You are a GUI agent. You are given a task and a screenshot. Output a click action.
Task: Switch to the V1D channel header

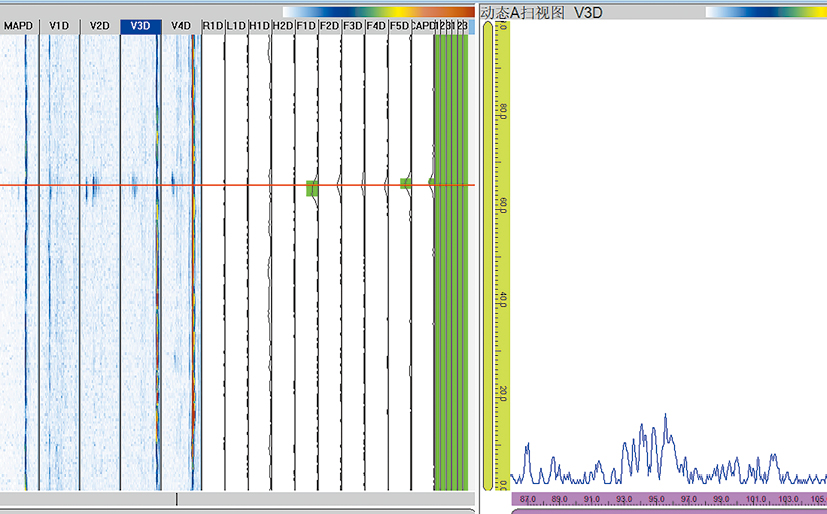pyautogui.click(x=59, y=26)
